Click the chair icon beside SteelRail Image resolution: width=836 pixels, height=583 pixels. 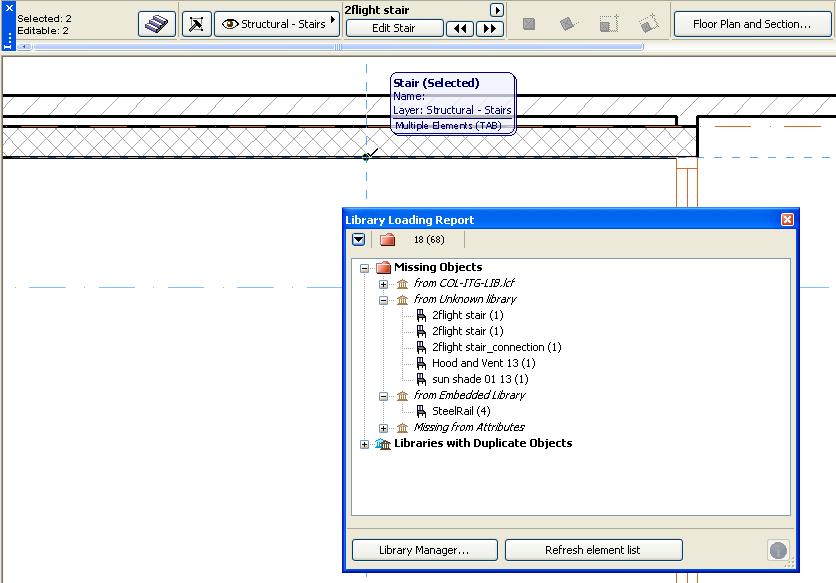coord(421,411)
